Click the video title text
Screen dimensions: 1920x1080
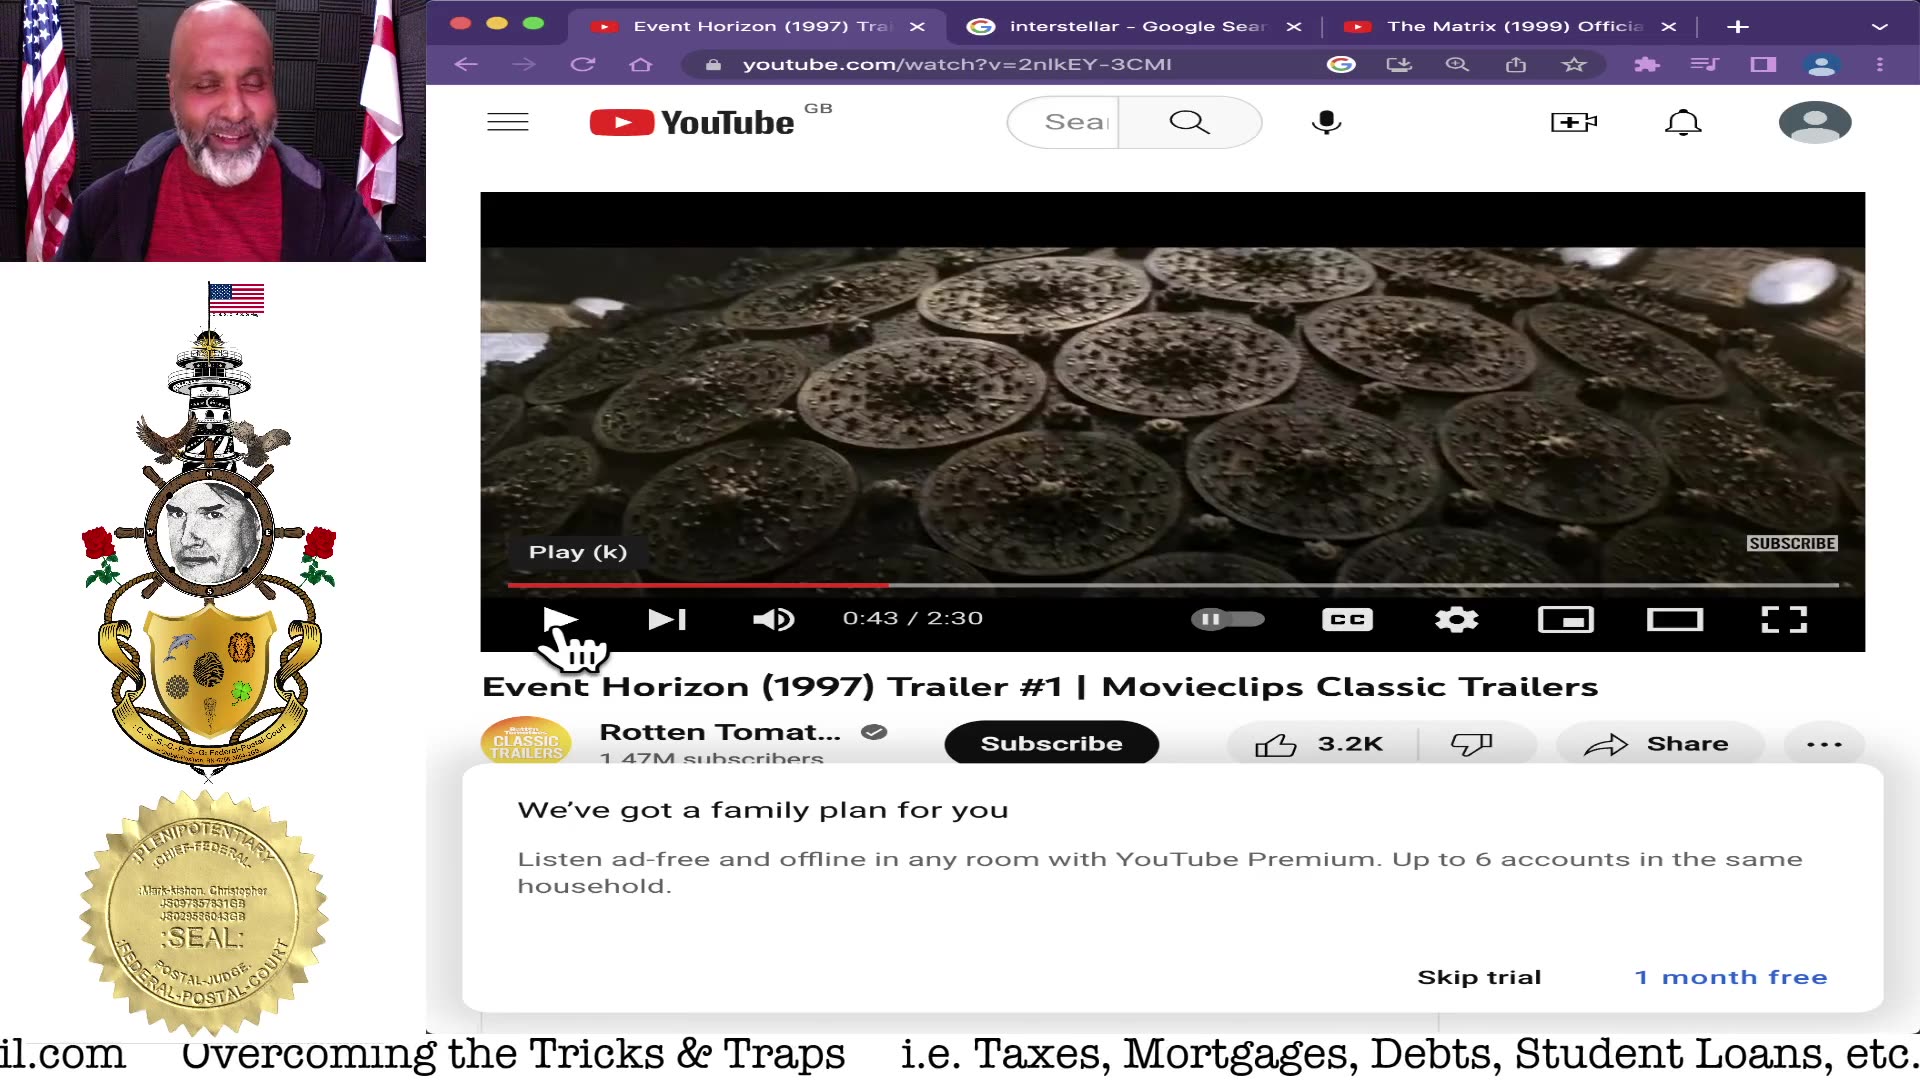pos(1040,687)
